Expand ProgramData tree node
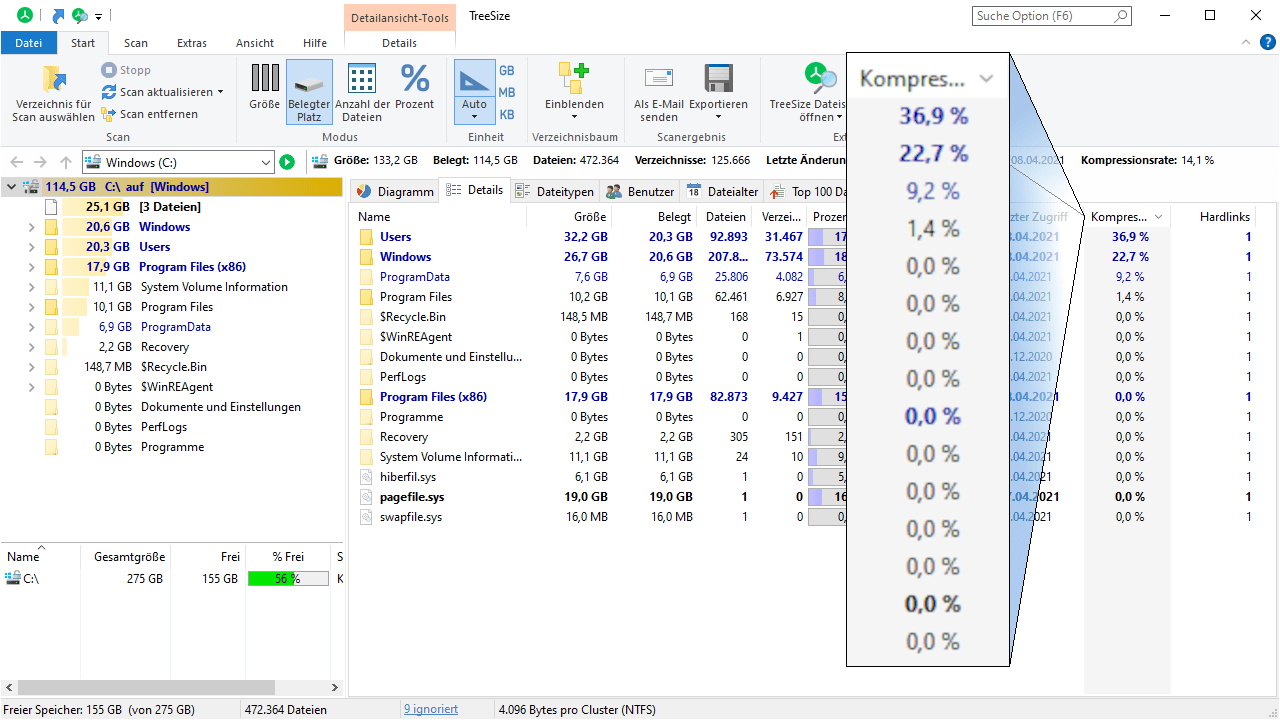Screen dimensions: 1280x720 (33, 327)
